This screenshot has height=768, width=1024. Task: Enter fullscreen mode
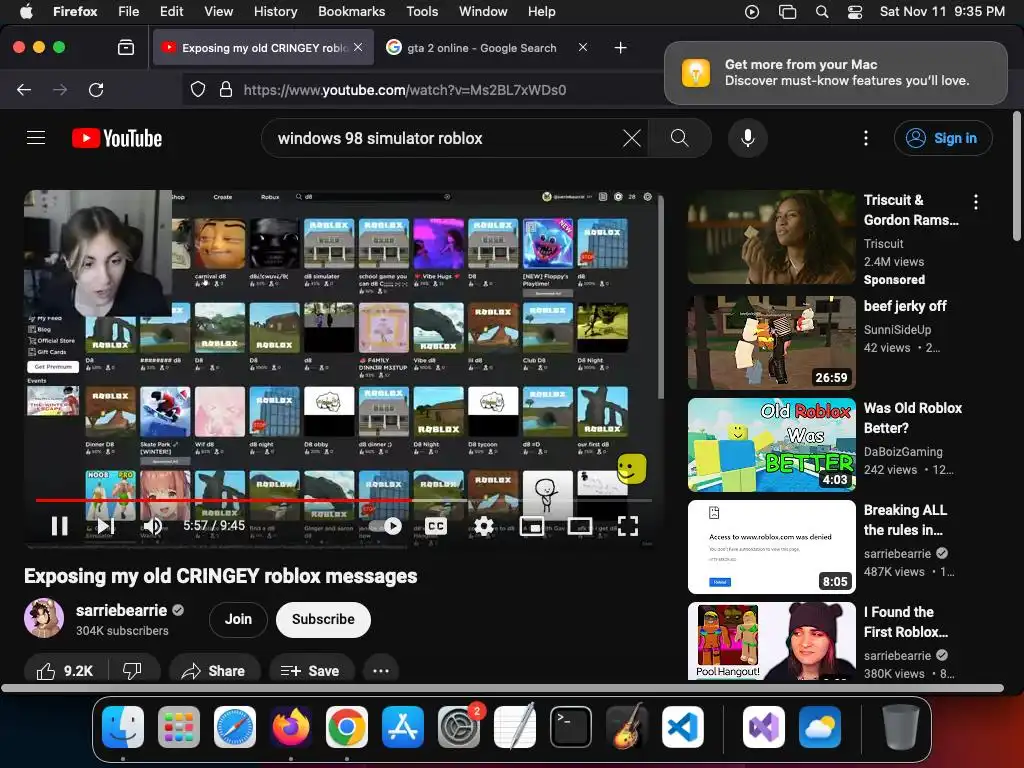628,526
